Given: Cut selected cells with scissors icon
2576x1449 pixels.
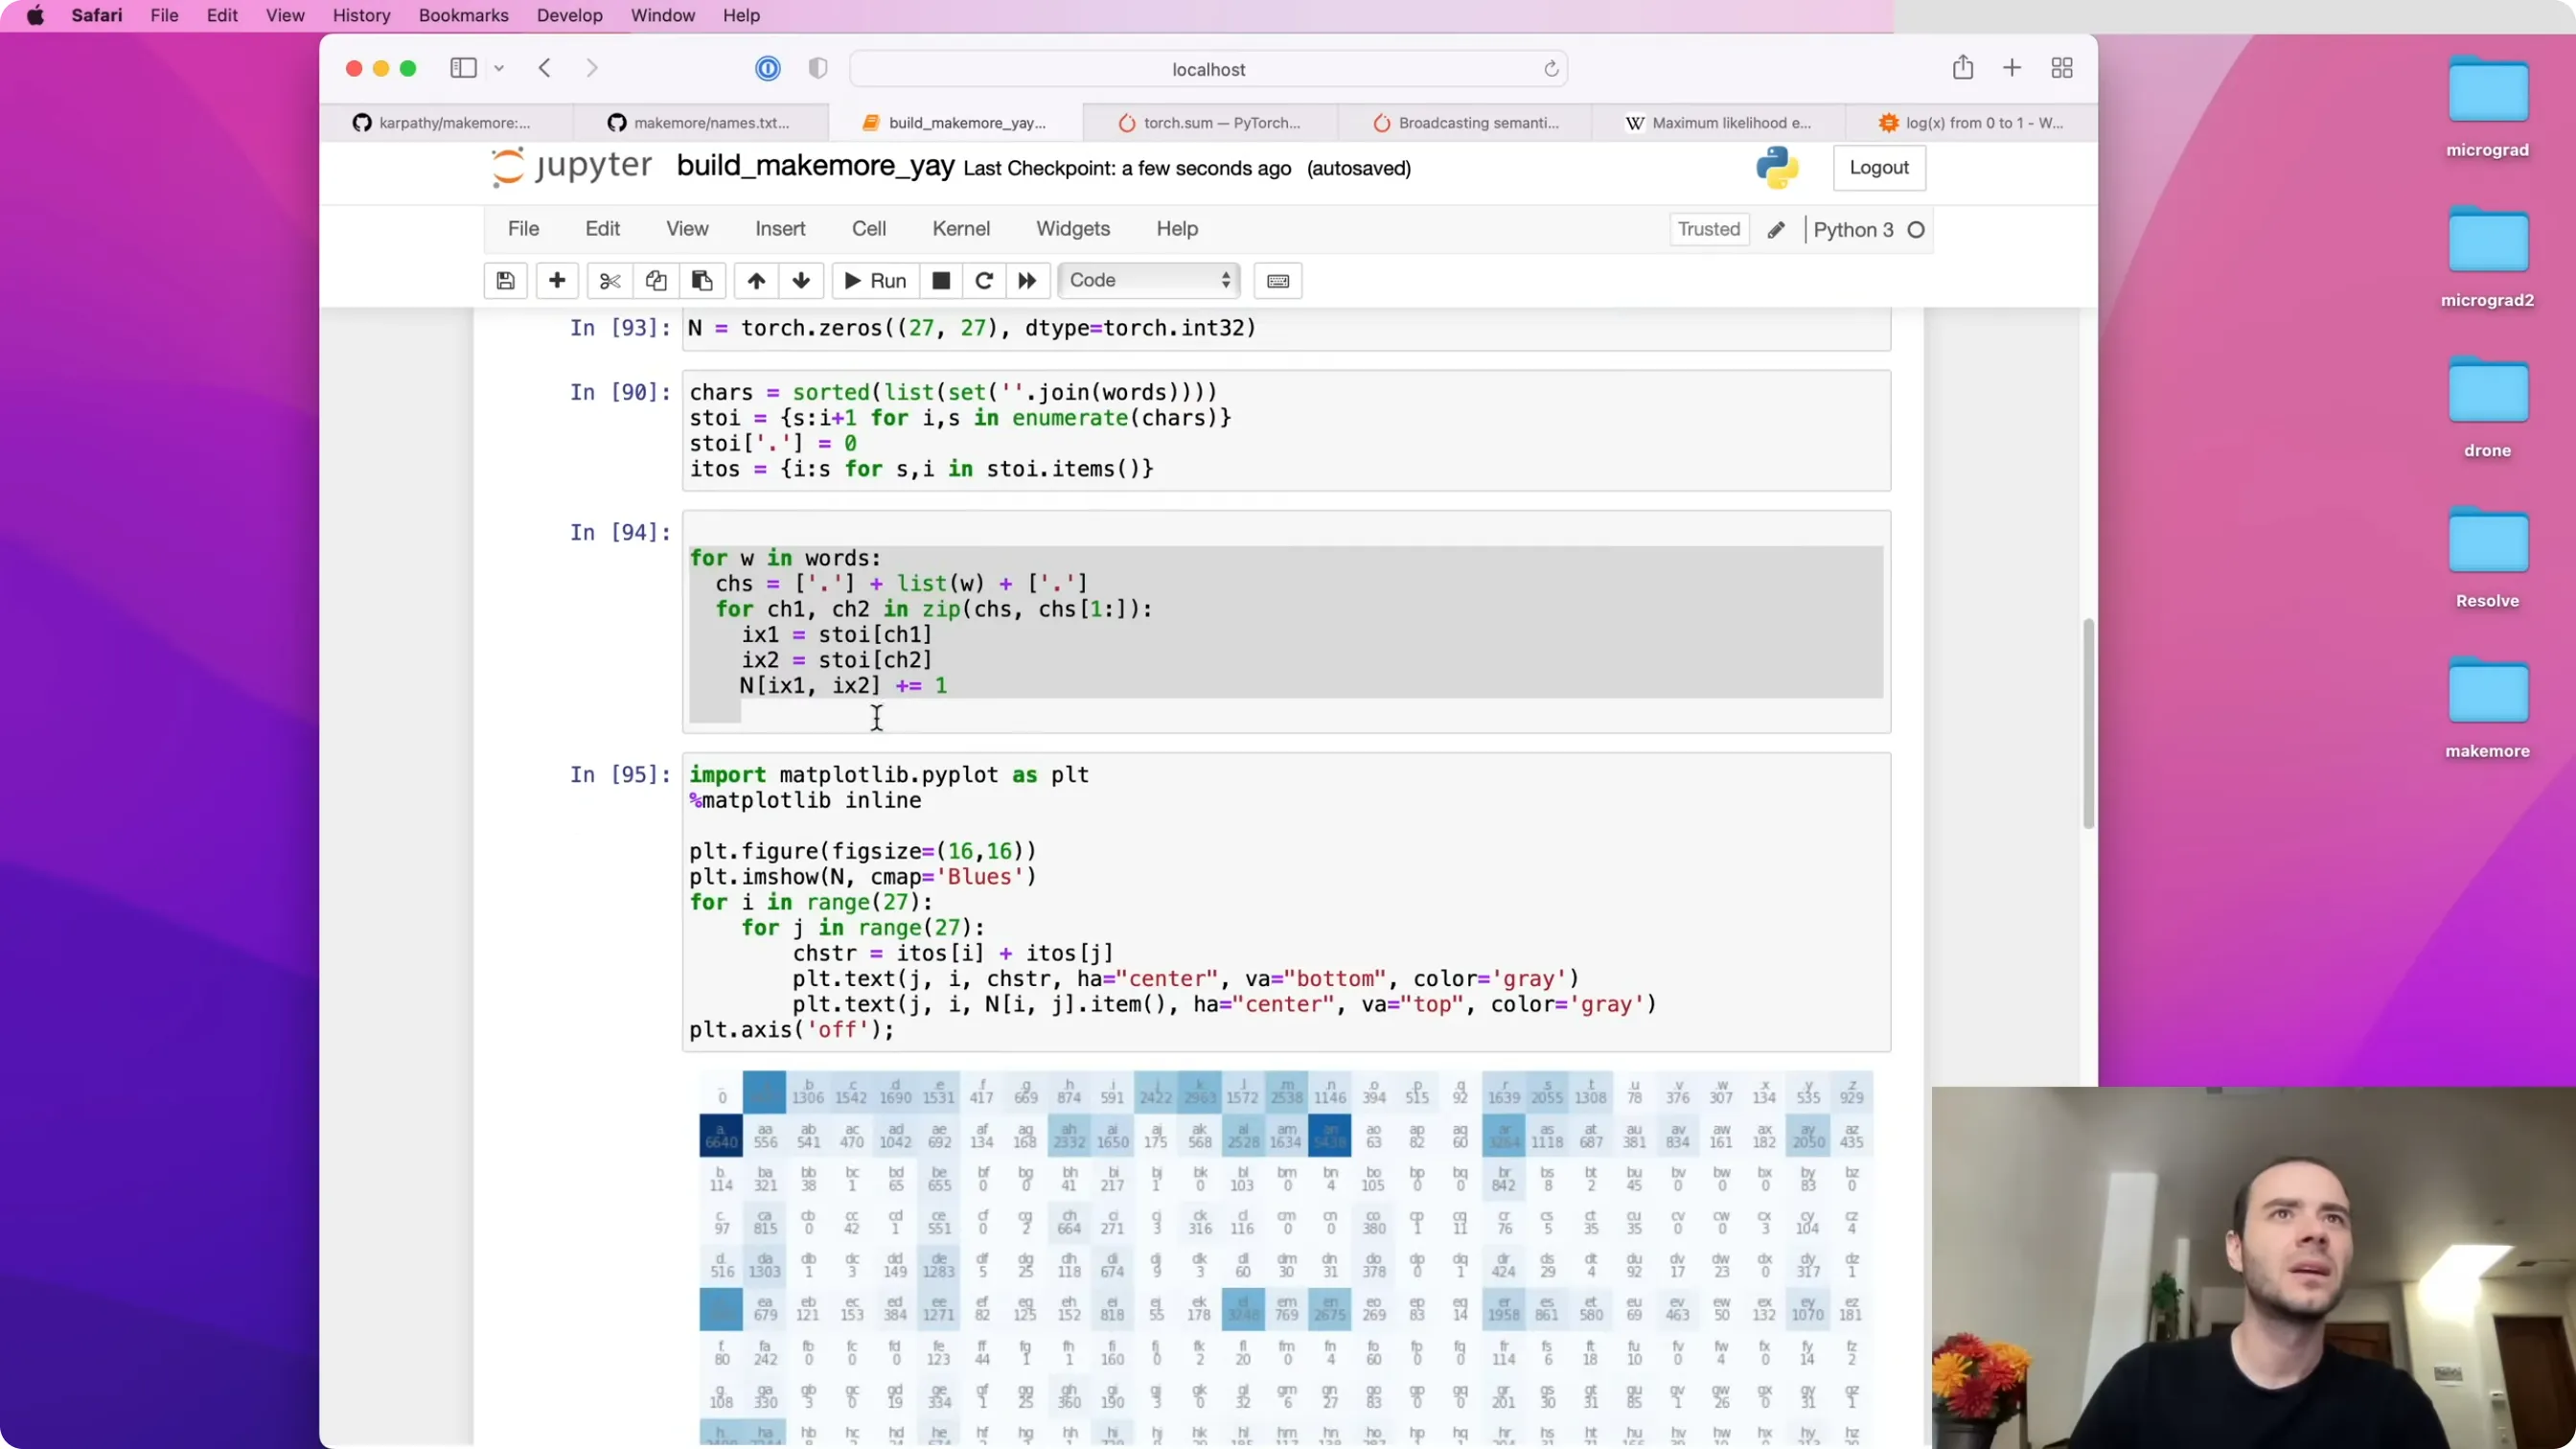Looking at the screenshot, I should click(610, 281).
